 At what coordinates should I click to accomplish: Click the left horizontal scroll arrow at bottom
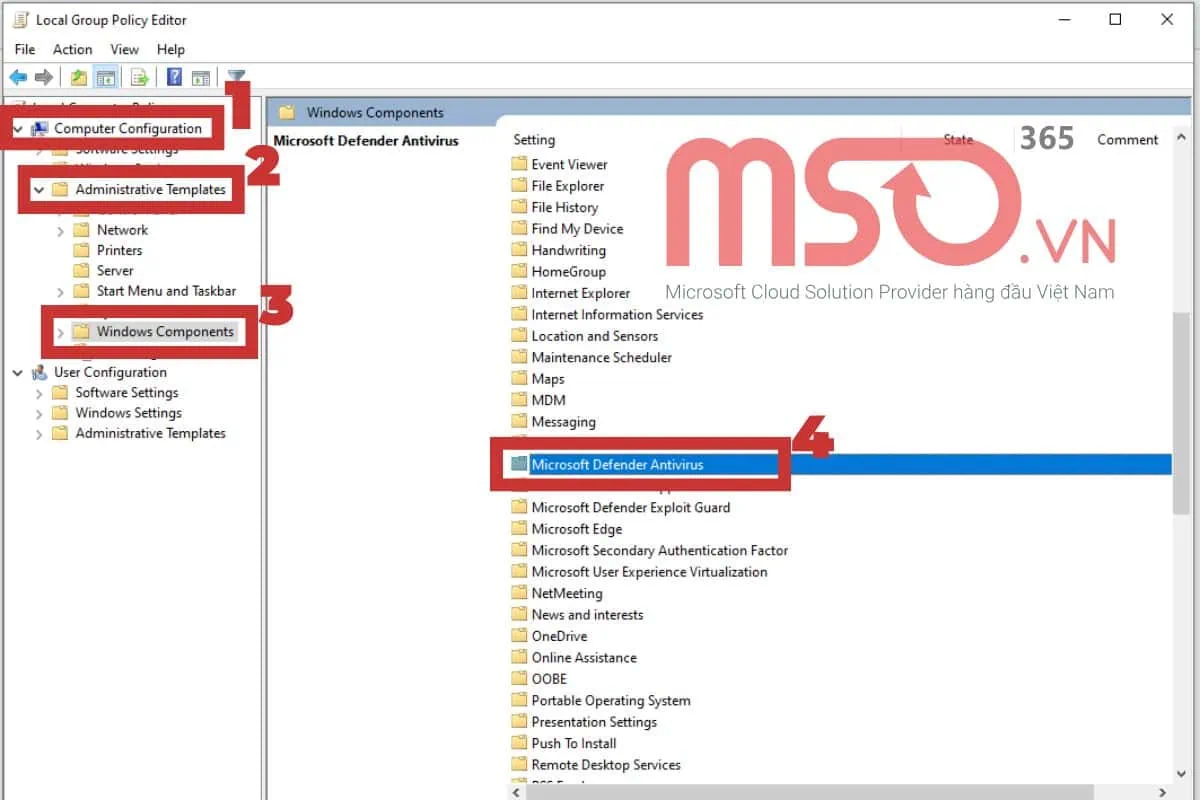pos(515,791)
